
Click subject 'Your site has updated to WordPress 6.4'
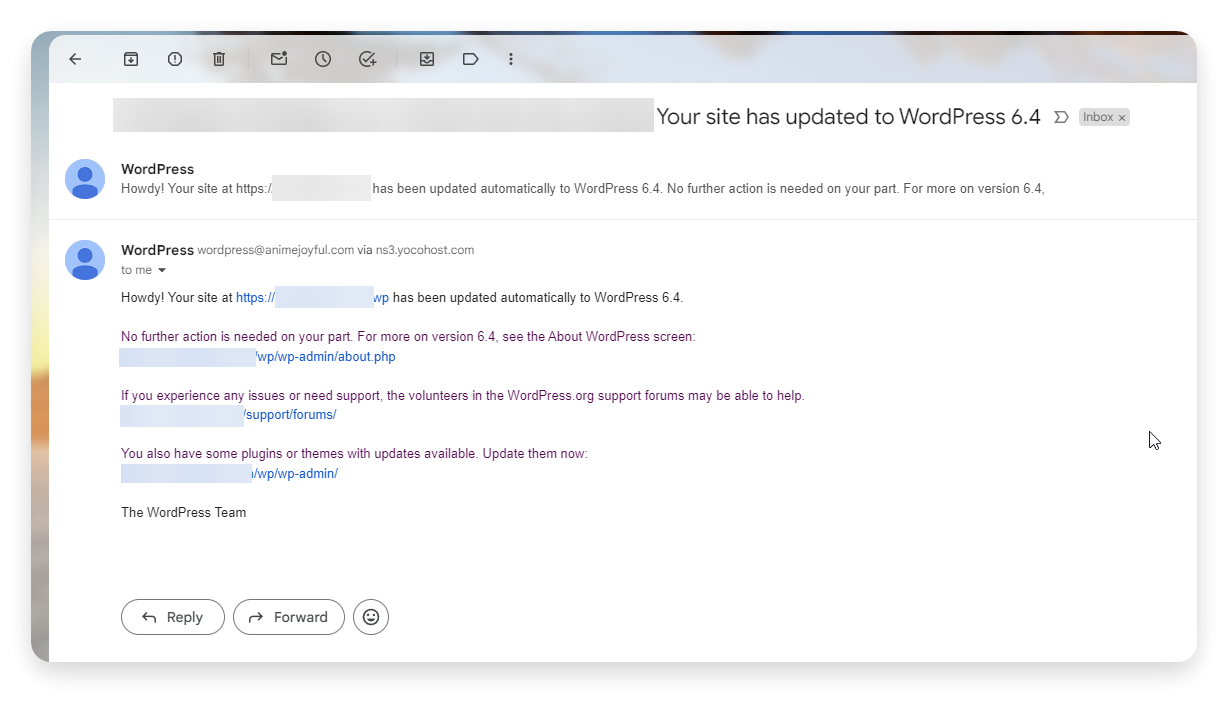[848, 117]
